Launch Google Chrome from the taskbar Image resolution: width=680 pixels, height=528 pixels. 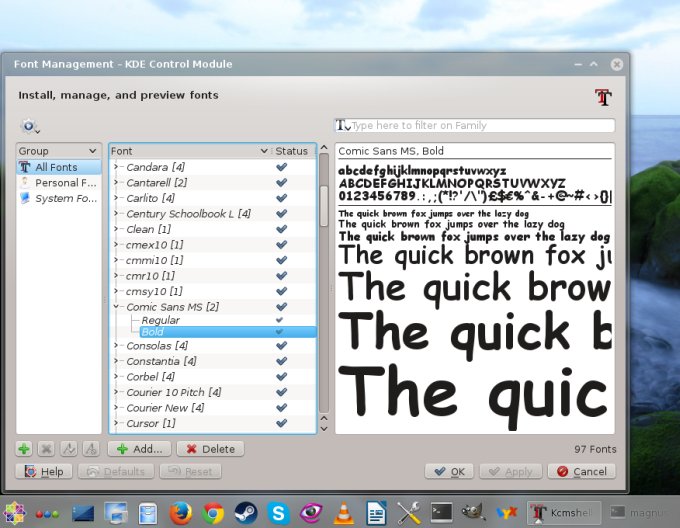(212, 513)
